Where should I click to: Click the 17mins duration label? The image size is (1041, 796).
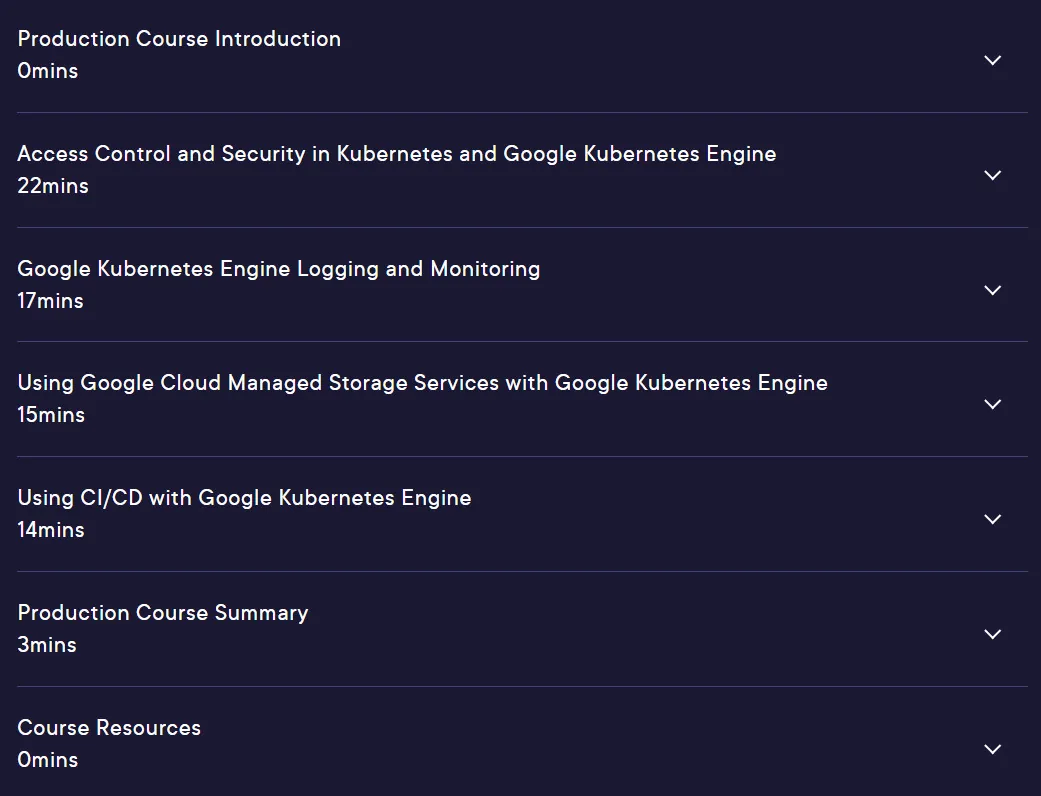coord(50,301)
